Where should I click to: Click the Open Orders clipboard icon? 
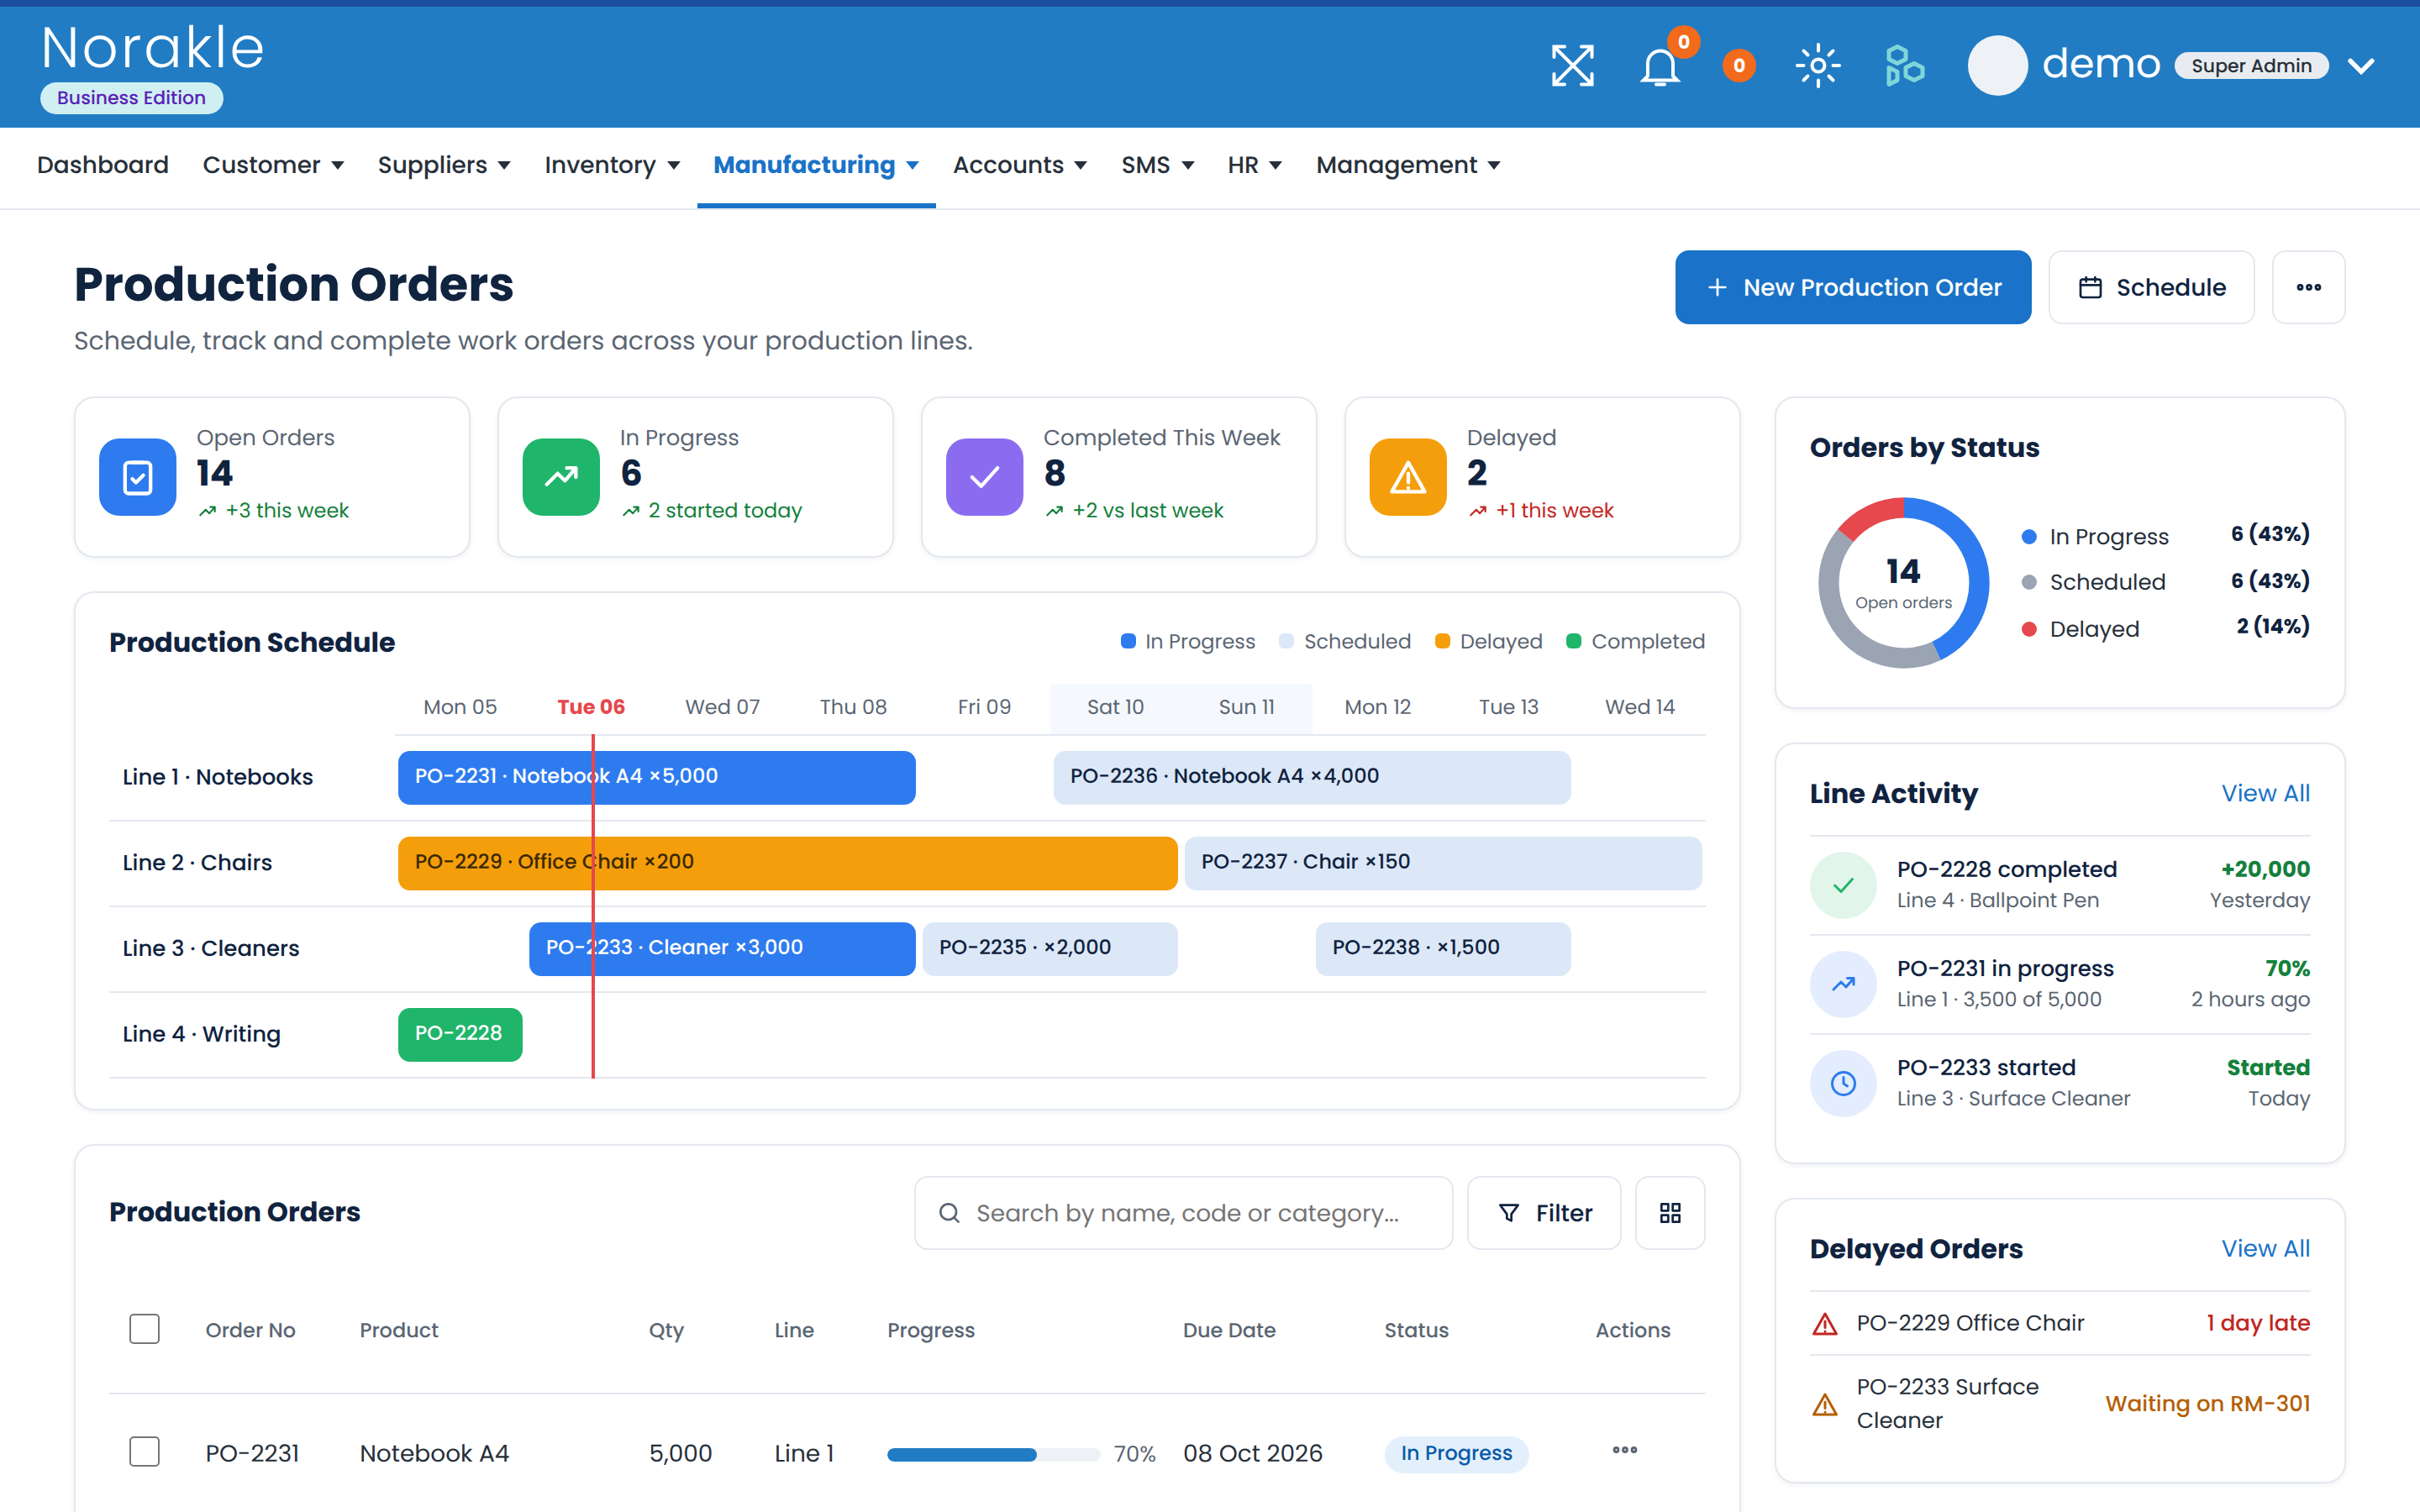point(138,477)
